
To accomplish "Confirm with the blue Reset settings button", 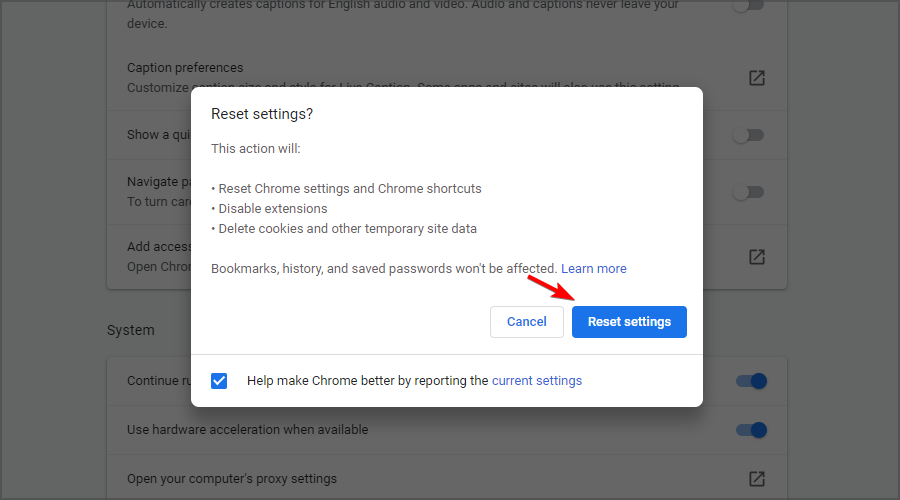I will pos(629,321).
